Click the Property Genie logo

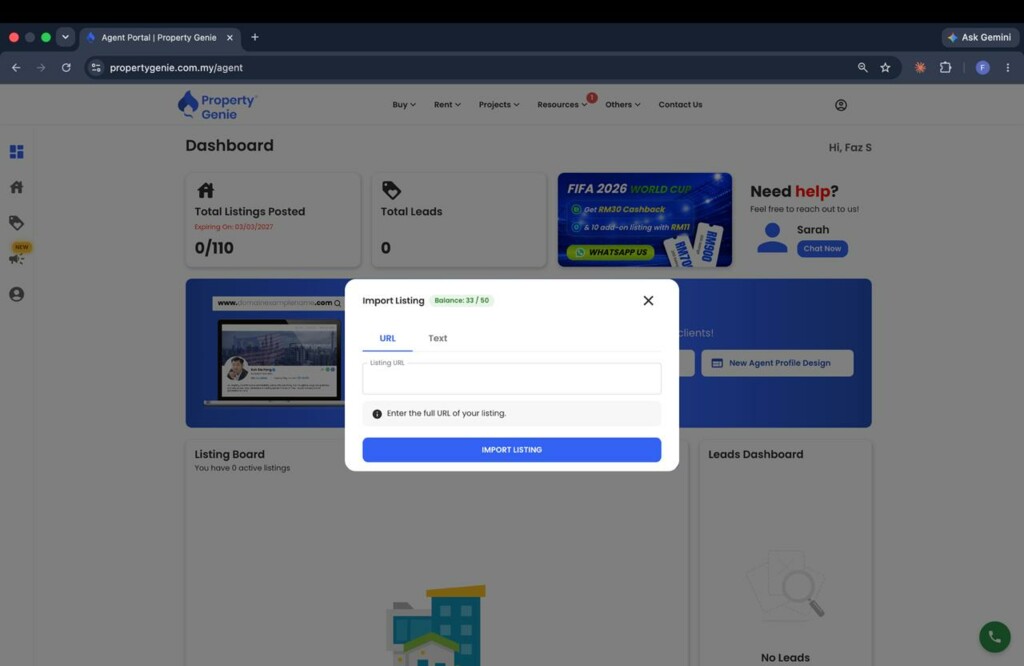click(217, 105)
